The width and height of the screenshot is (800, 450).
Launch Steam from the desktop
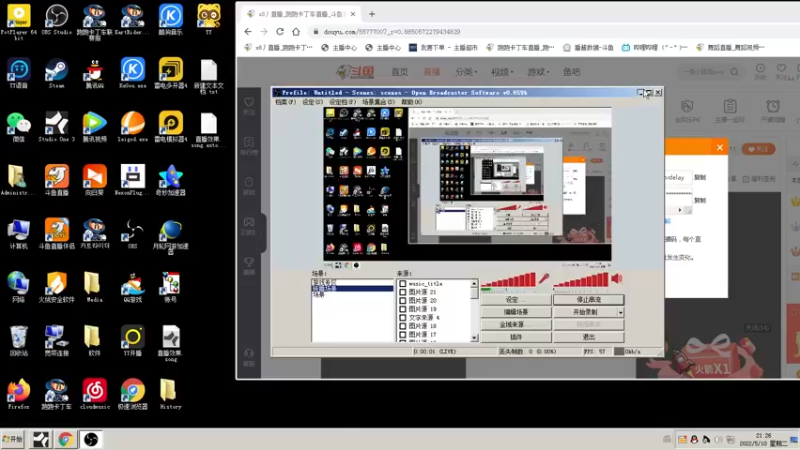56,73
